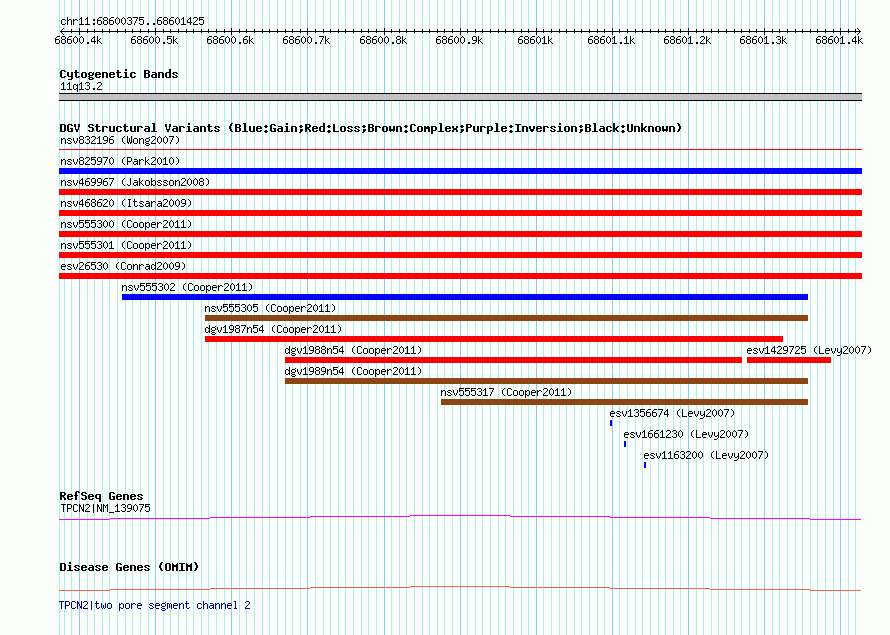This screenshot has height=635, width=890.
Task: Click the 68600.8k ruler tick label
Action: pos(383,40)
